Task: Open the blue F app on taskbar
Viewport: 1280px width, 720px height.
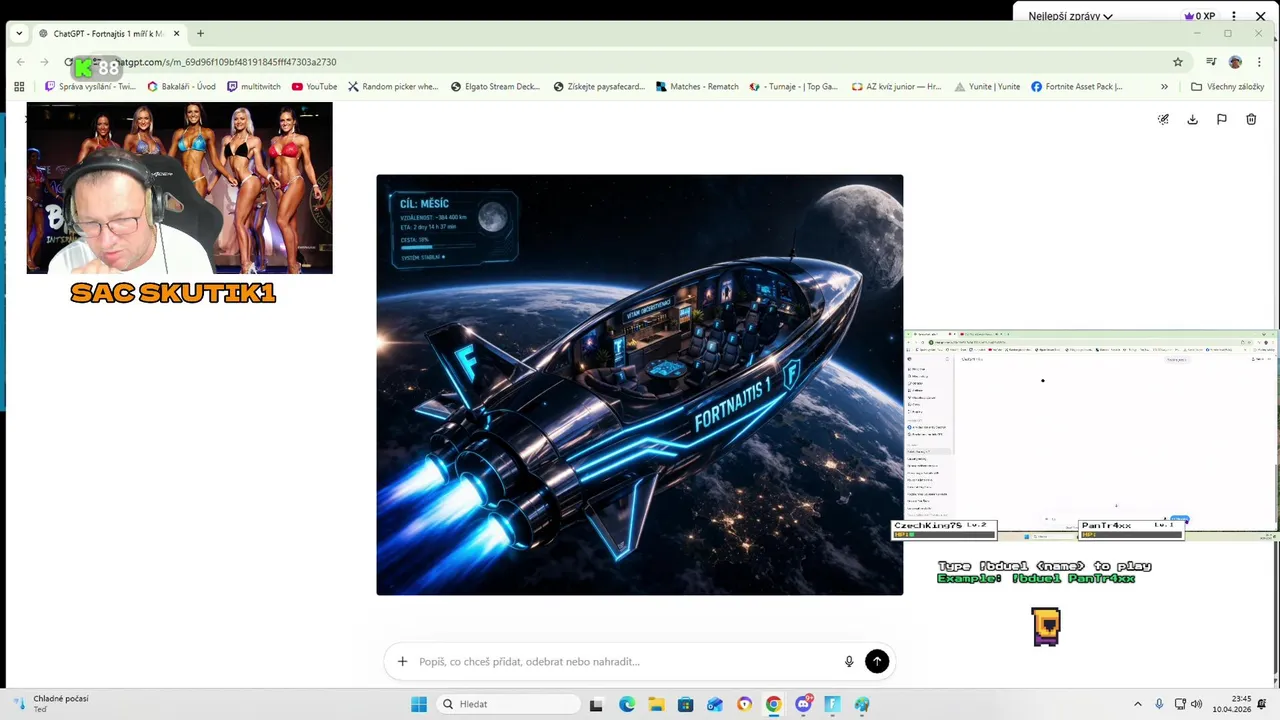Action: tap(832, 704)
